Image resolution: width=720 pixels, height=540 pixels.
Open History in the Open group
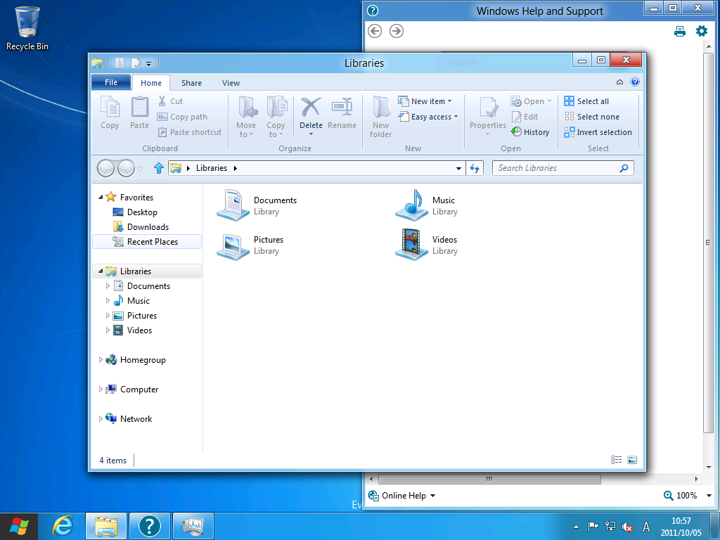[x=530, y=132]
